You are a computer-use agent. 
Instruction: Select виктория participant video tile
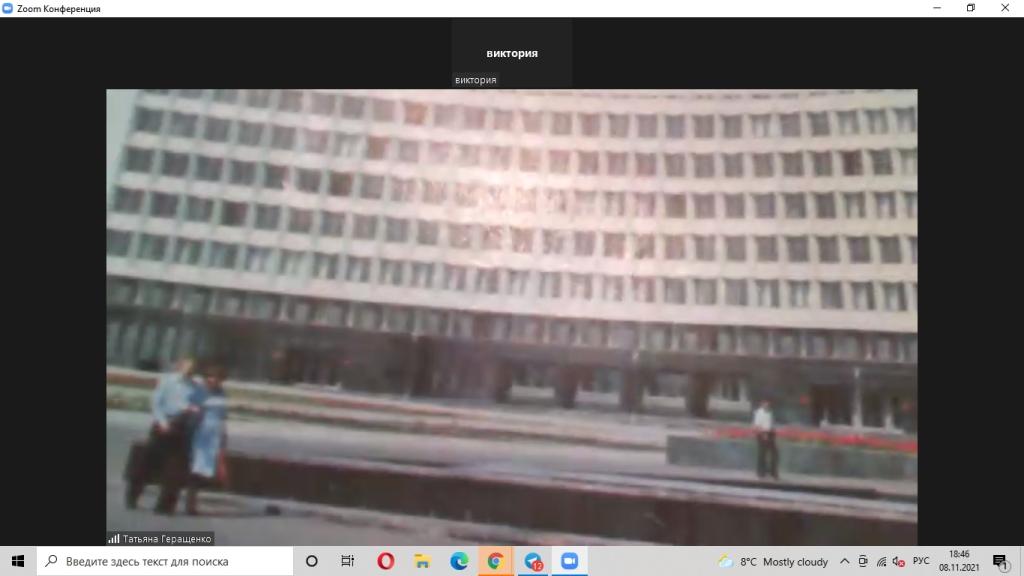[x=512, y=53]
